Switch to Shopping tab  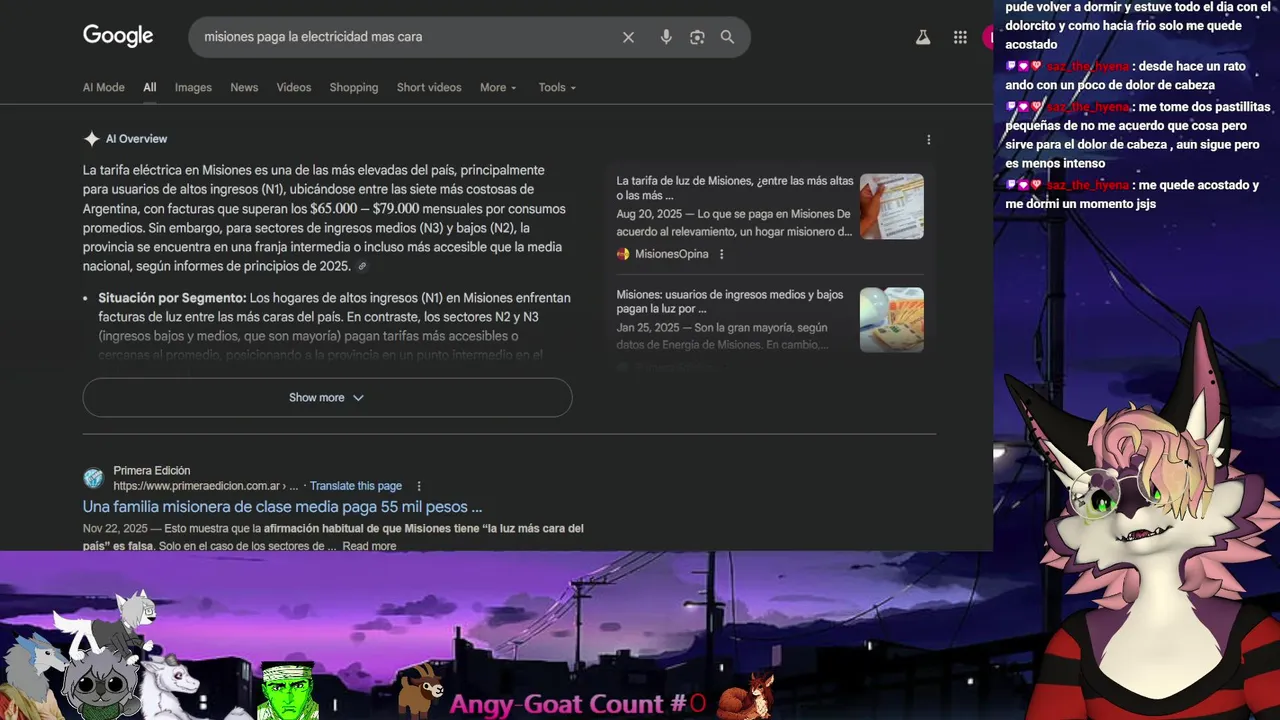tap(354, 87)
